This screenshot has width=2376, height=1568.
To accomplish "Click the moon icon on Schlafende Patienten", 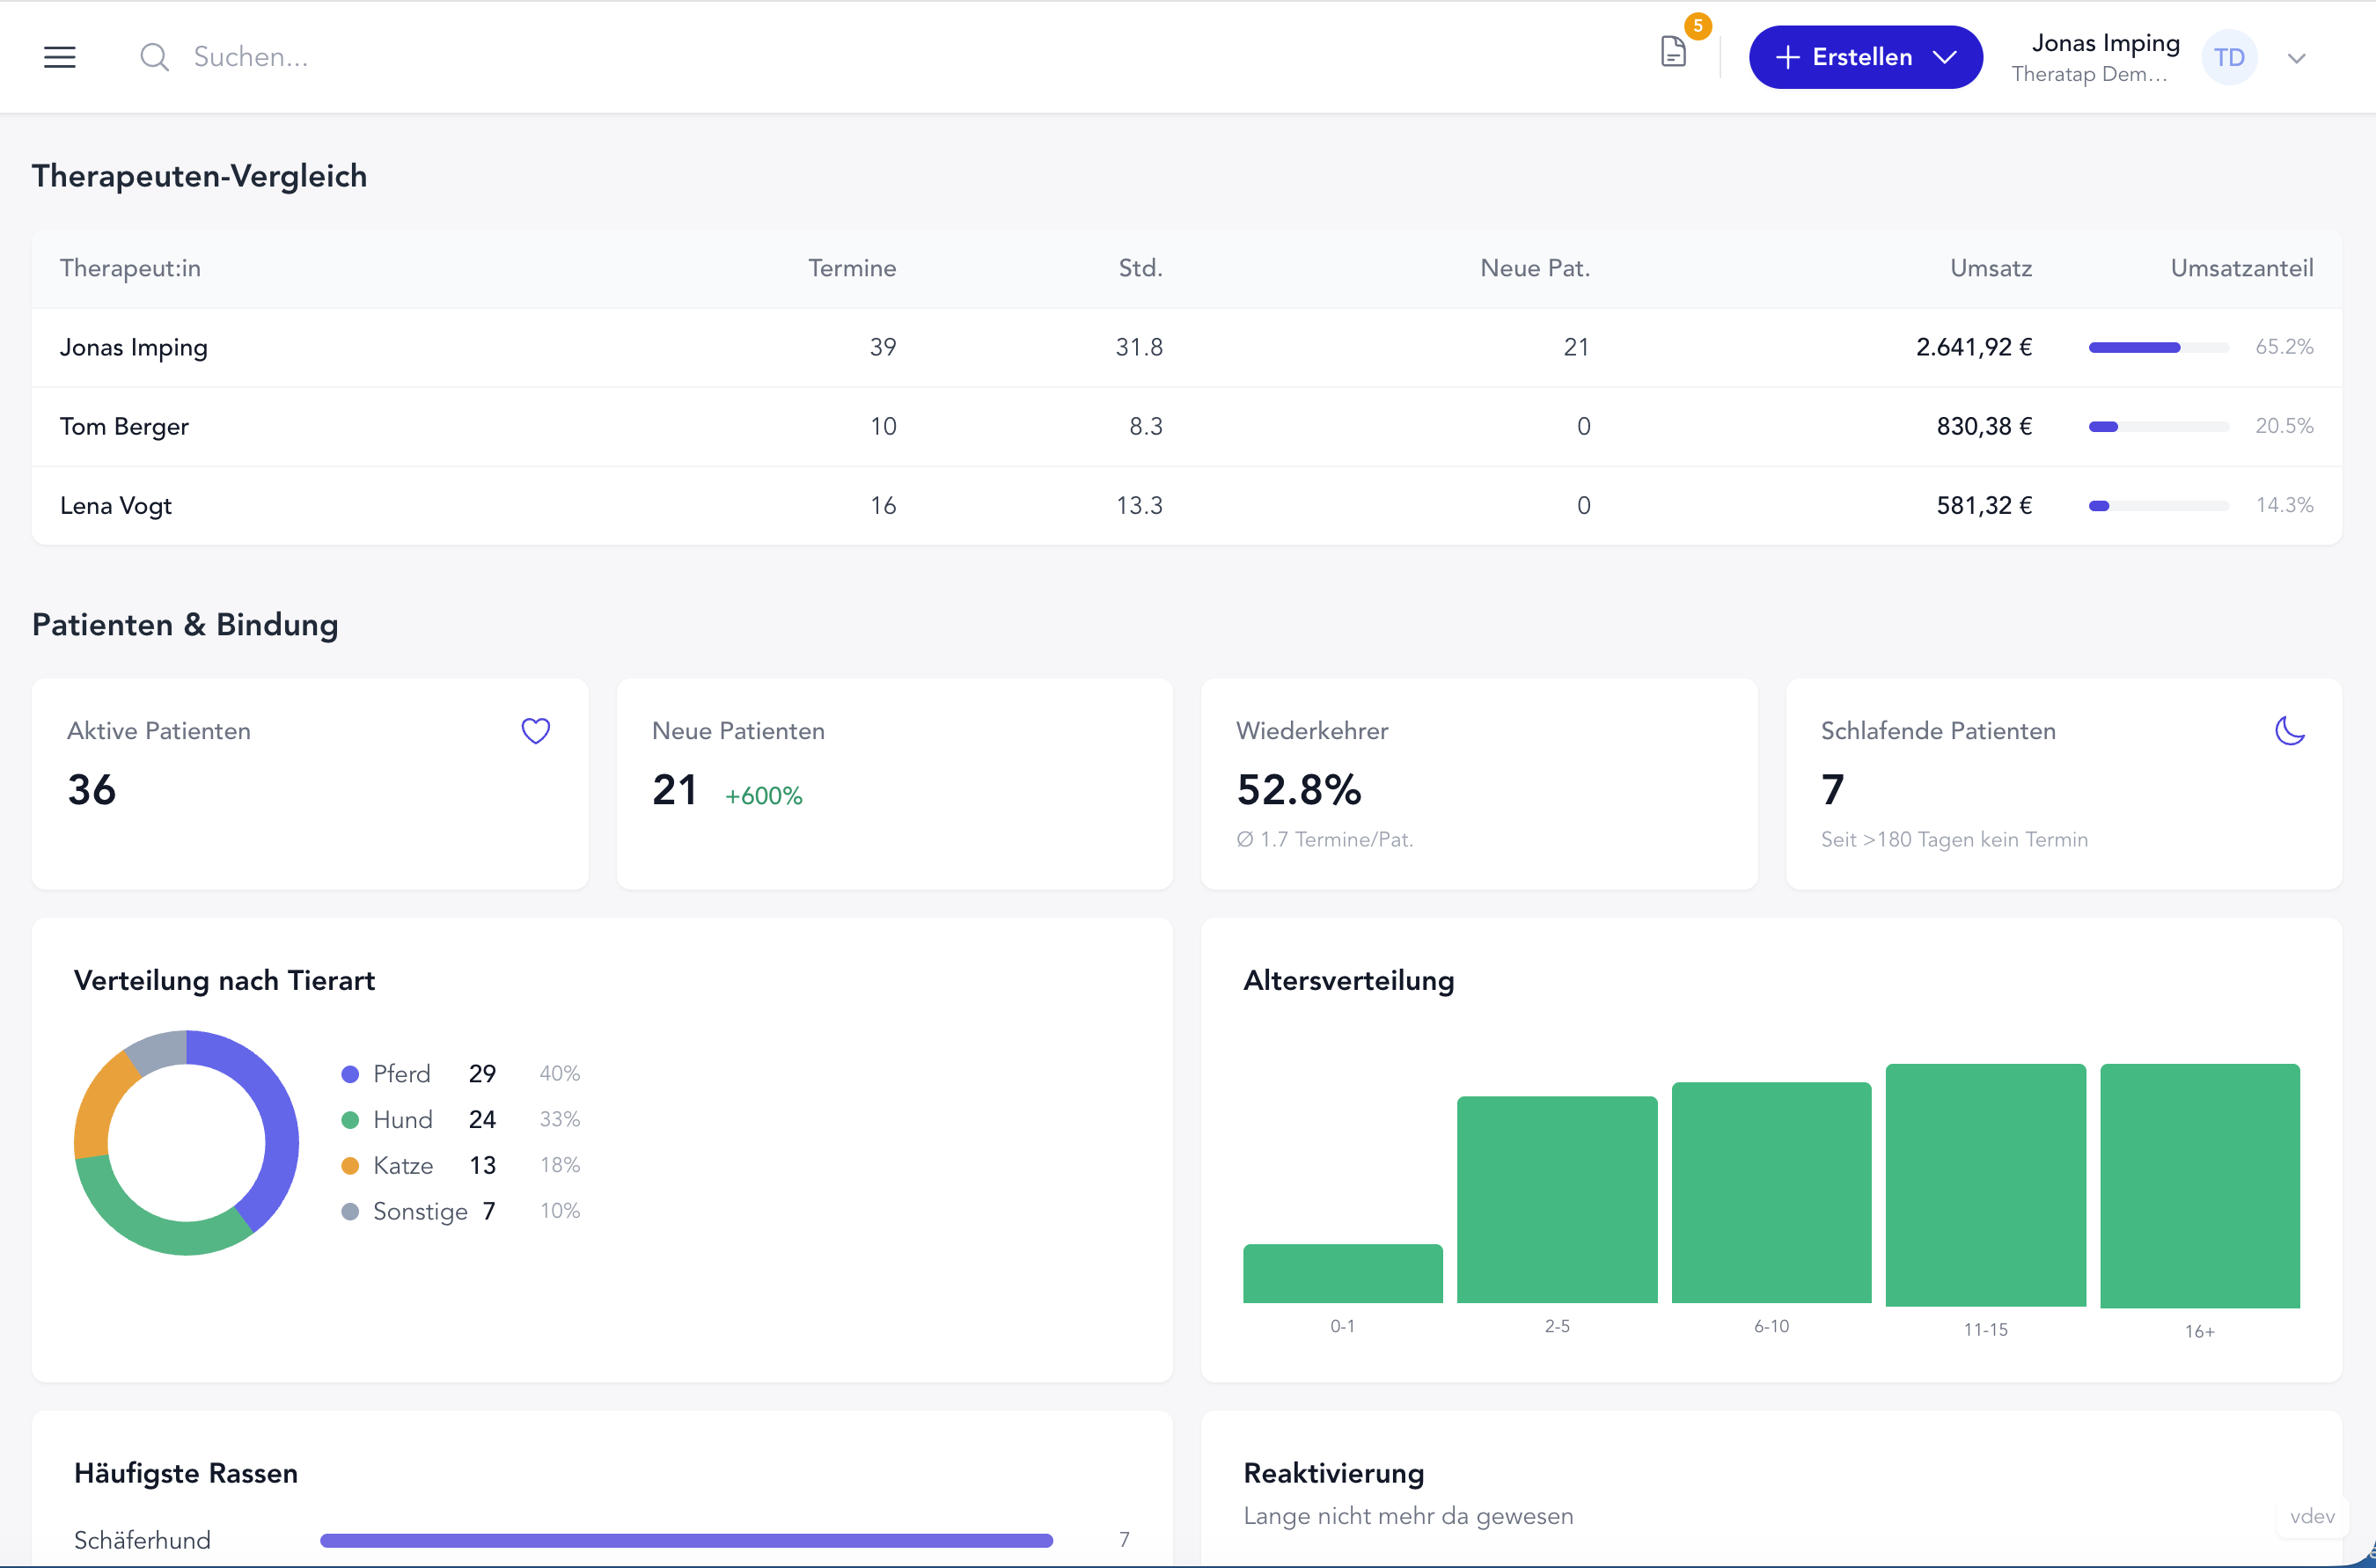I will click(2290, 731).
